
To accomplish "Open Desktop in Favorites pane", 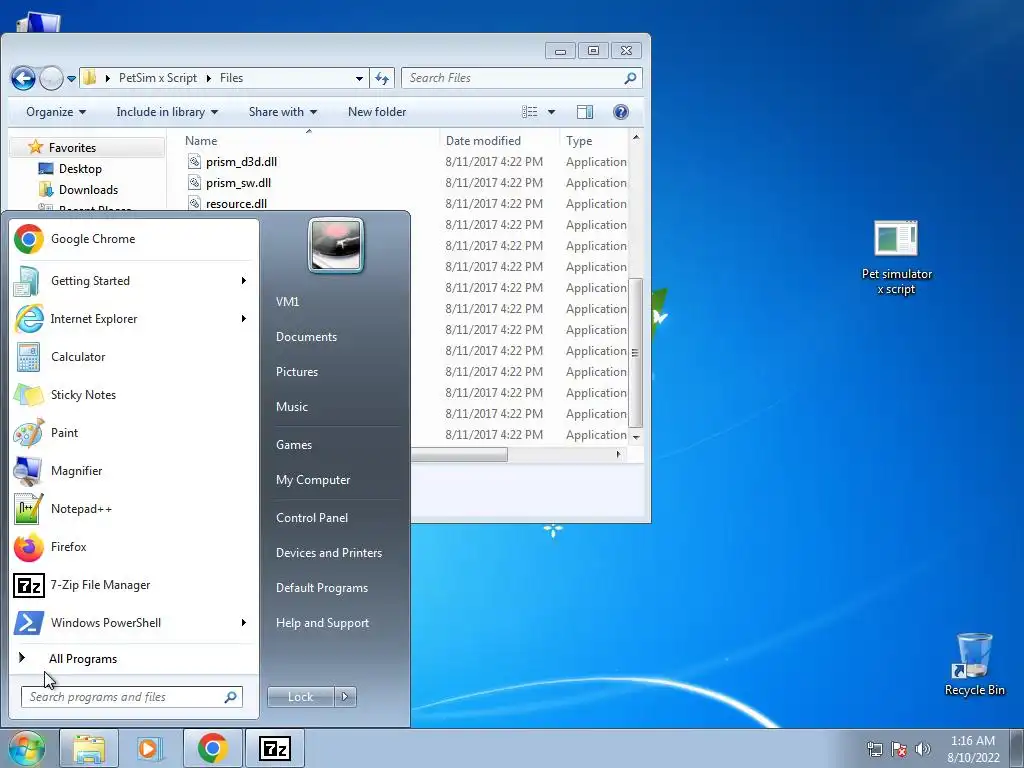I will (x=80, y=168).
